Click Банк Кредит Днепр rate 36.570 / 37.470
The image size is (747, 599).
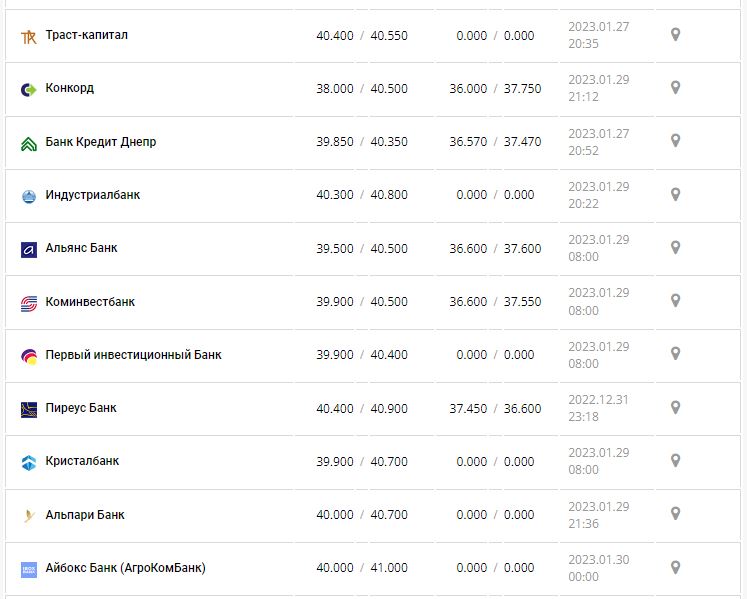tap(495, 142)
